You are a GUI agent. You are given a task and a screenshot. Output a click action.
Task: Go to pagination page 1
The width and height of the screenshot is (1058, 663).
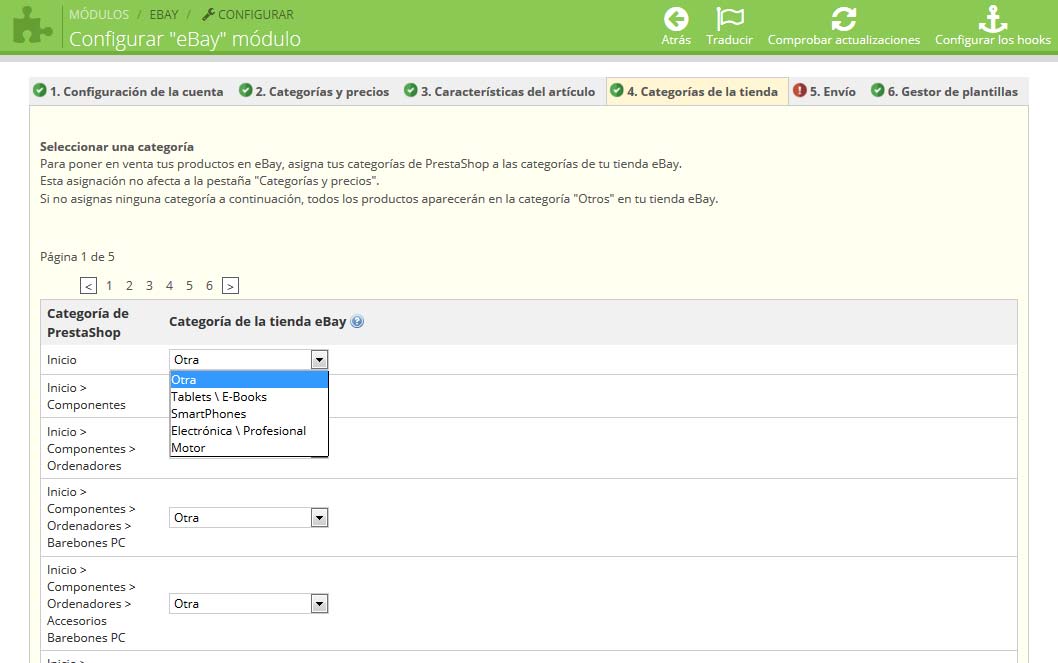tap(109, 286)
